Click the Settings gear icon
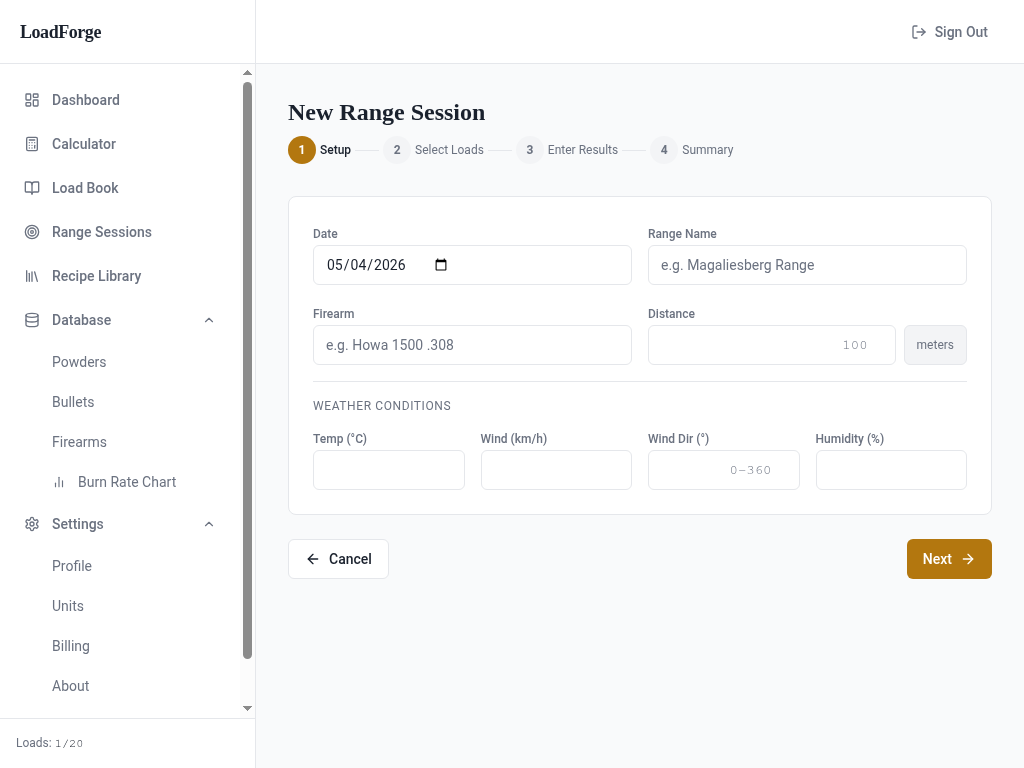 click(x=32, y=524)
